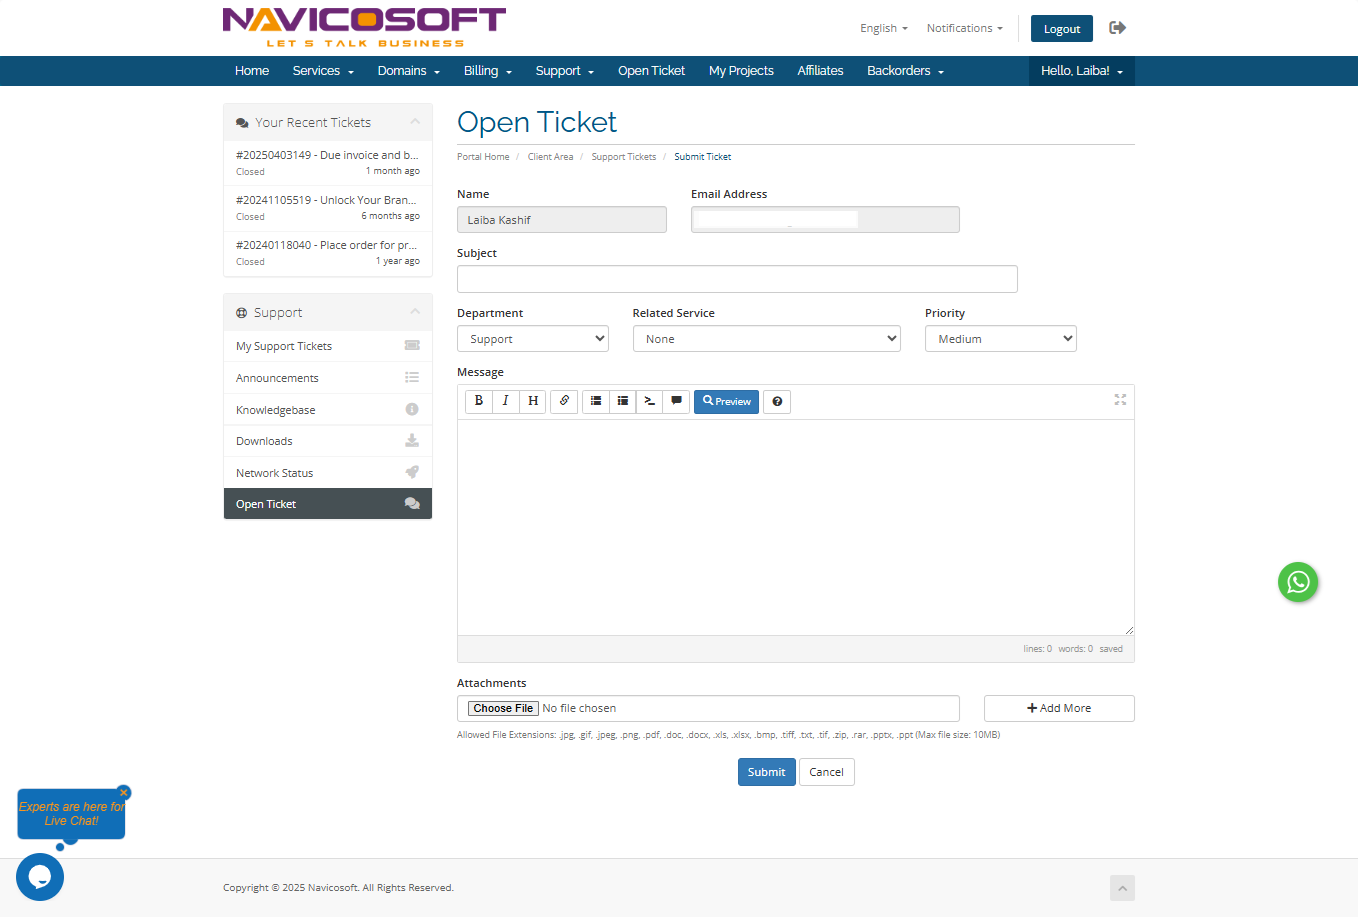
Task: Insert a heading in the message
Action: tap(533, 401)
